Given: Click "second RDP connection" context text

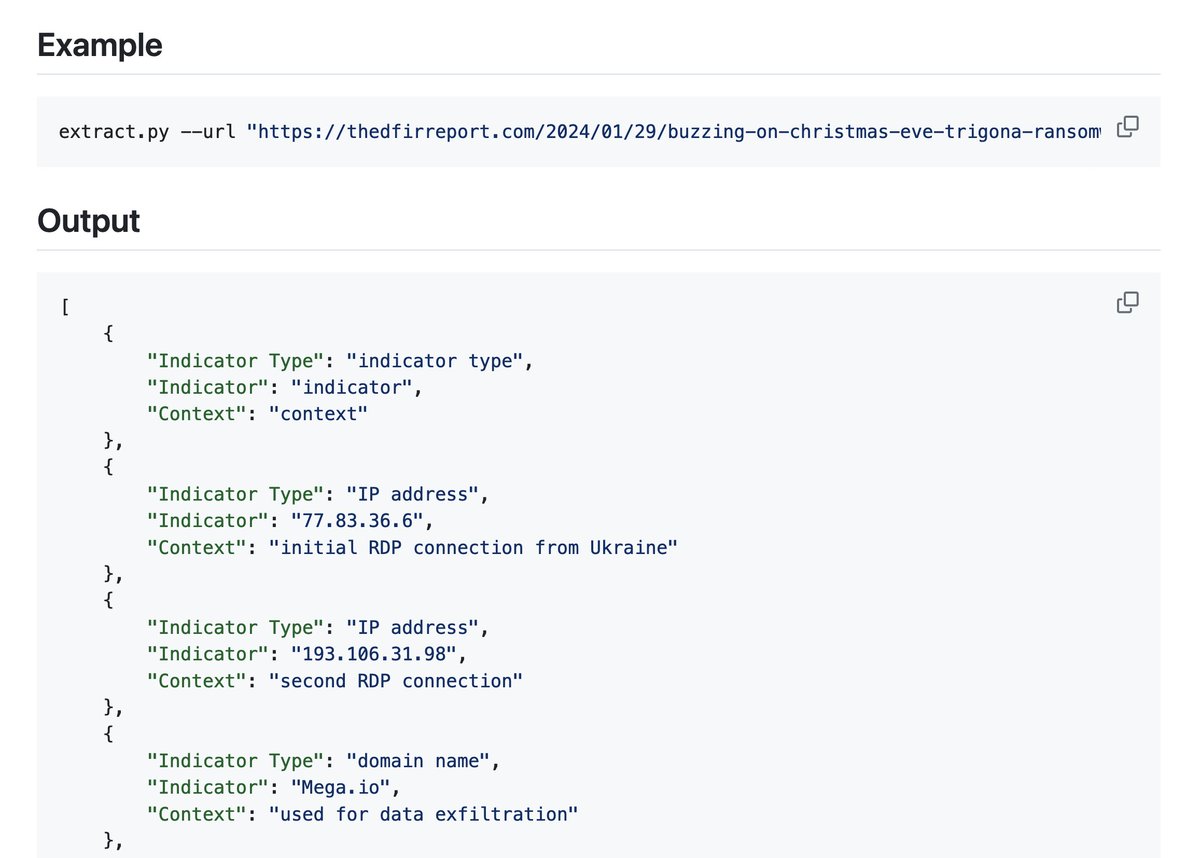Looking at the screenshot, I should [x=395, y=681].
